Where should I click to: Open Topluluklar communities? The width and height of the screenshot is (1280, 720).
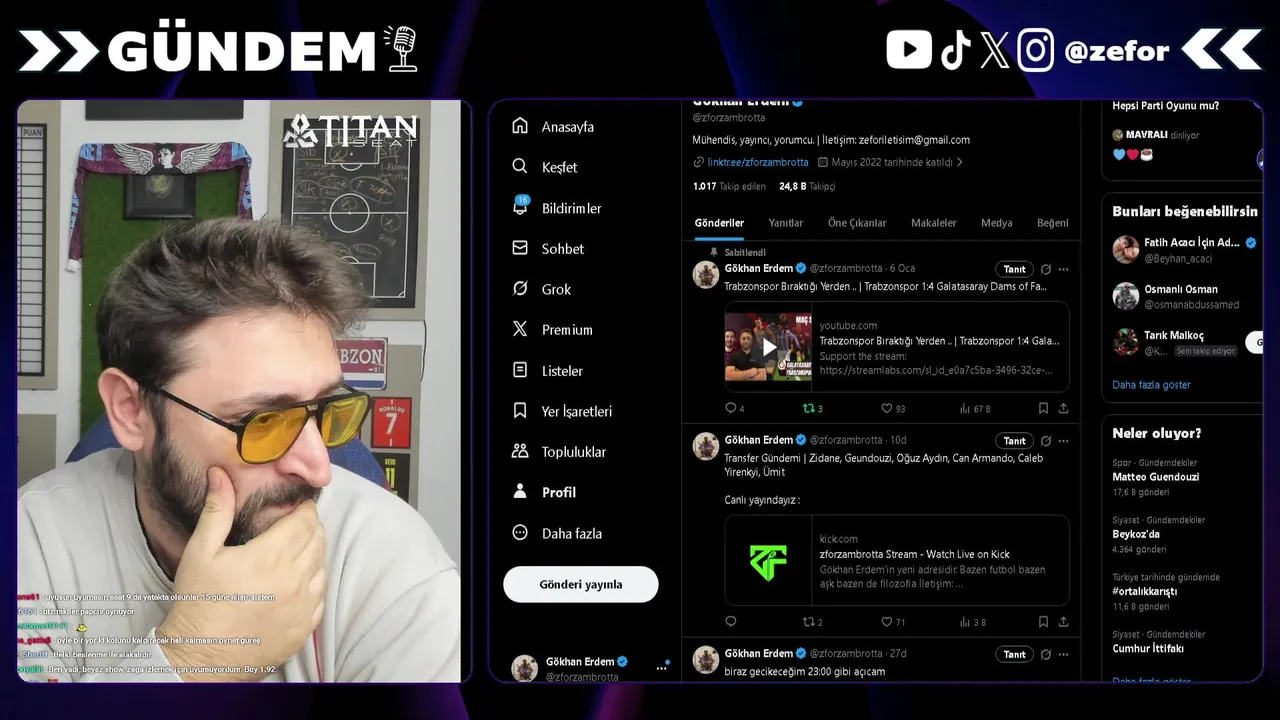point(559,452)
